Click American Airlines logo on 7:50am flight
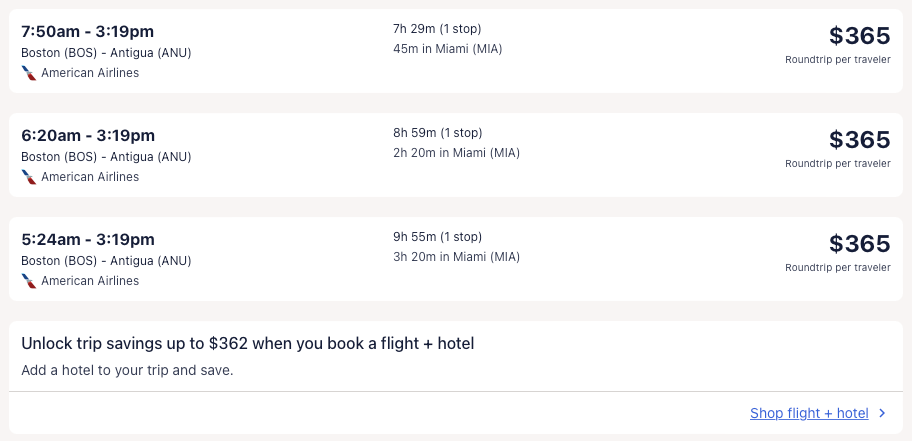This screenshot has height=441, width=912. (29, 73)
